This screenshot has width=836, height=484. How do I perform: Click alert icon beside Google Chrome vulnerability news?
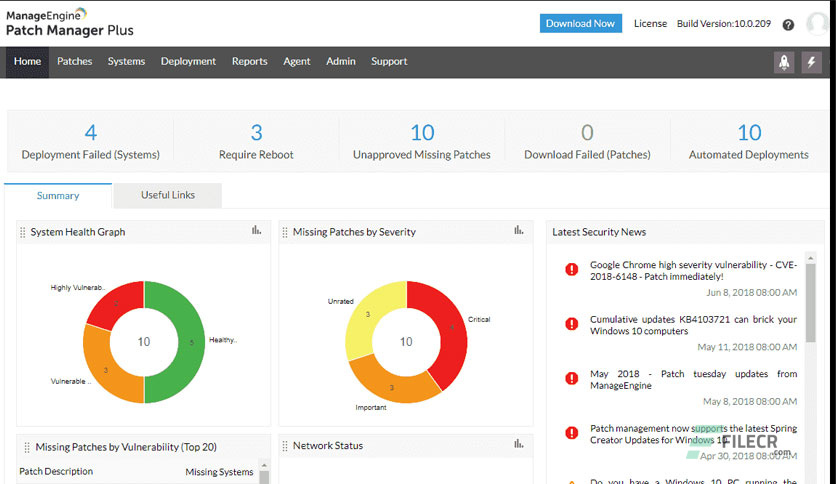coord(572,269)
